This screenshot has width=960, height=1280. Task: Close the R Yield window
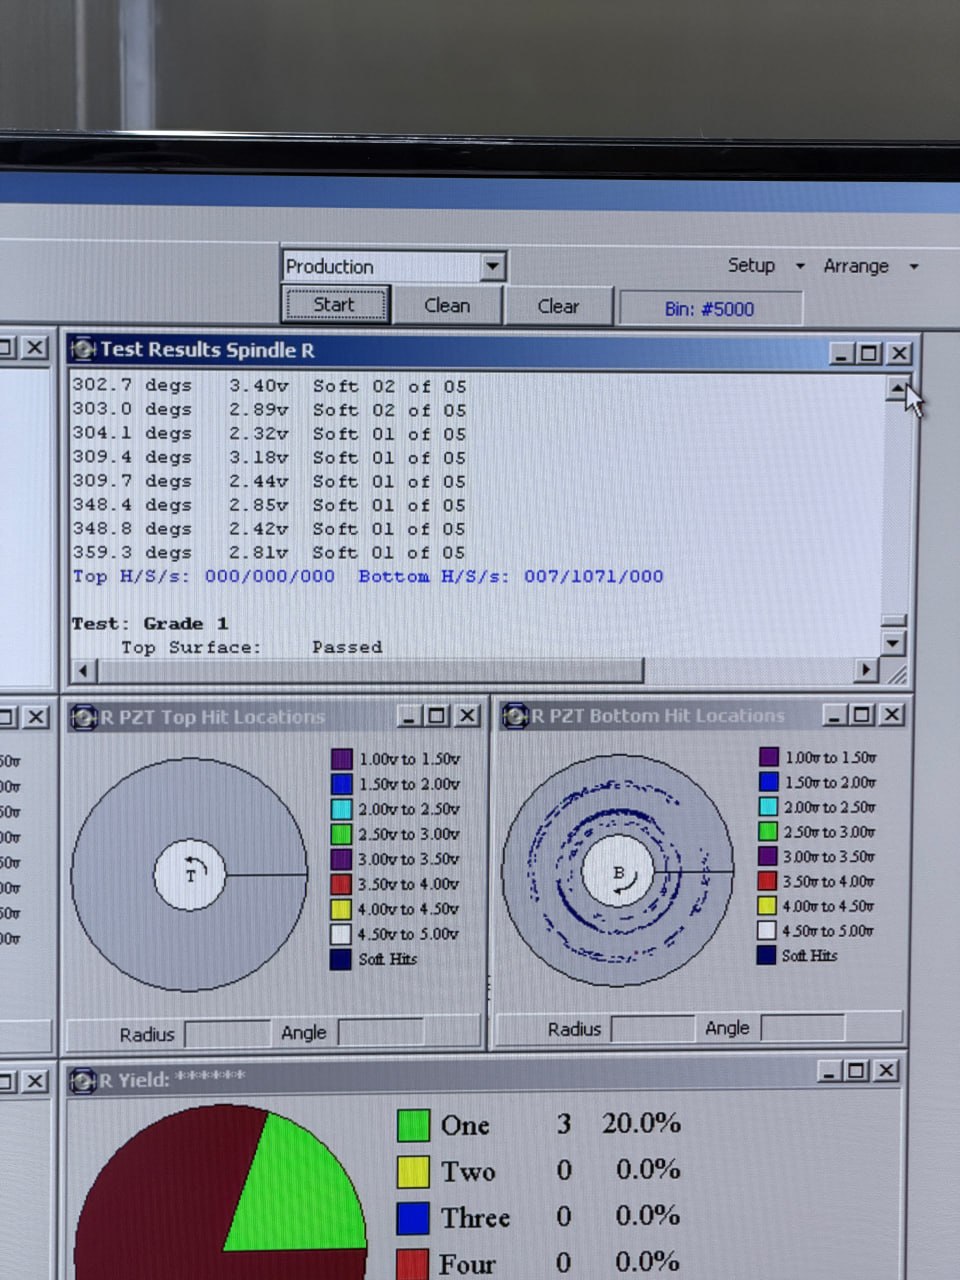pyautogui.click(x=886, y=1071)
